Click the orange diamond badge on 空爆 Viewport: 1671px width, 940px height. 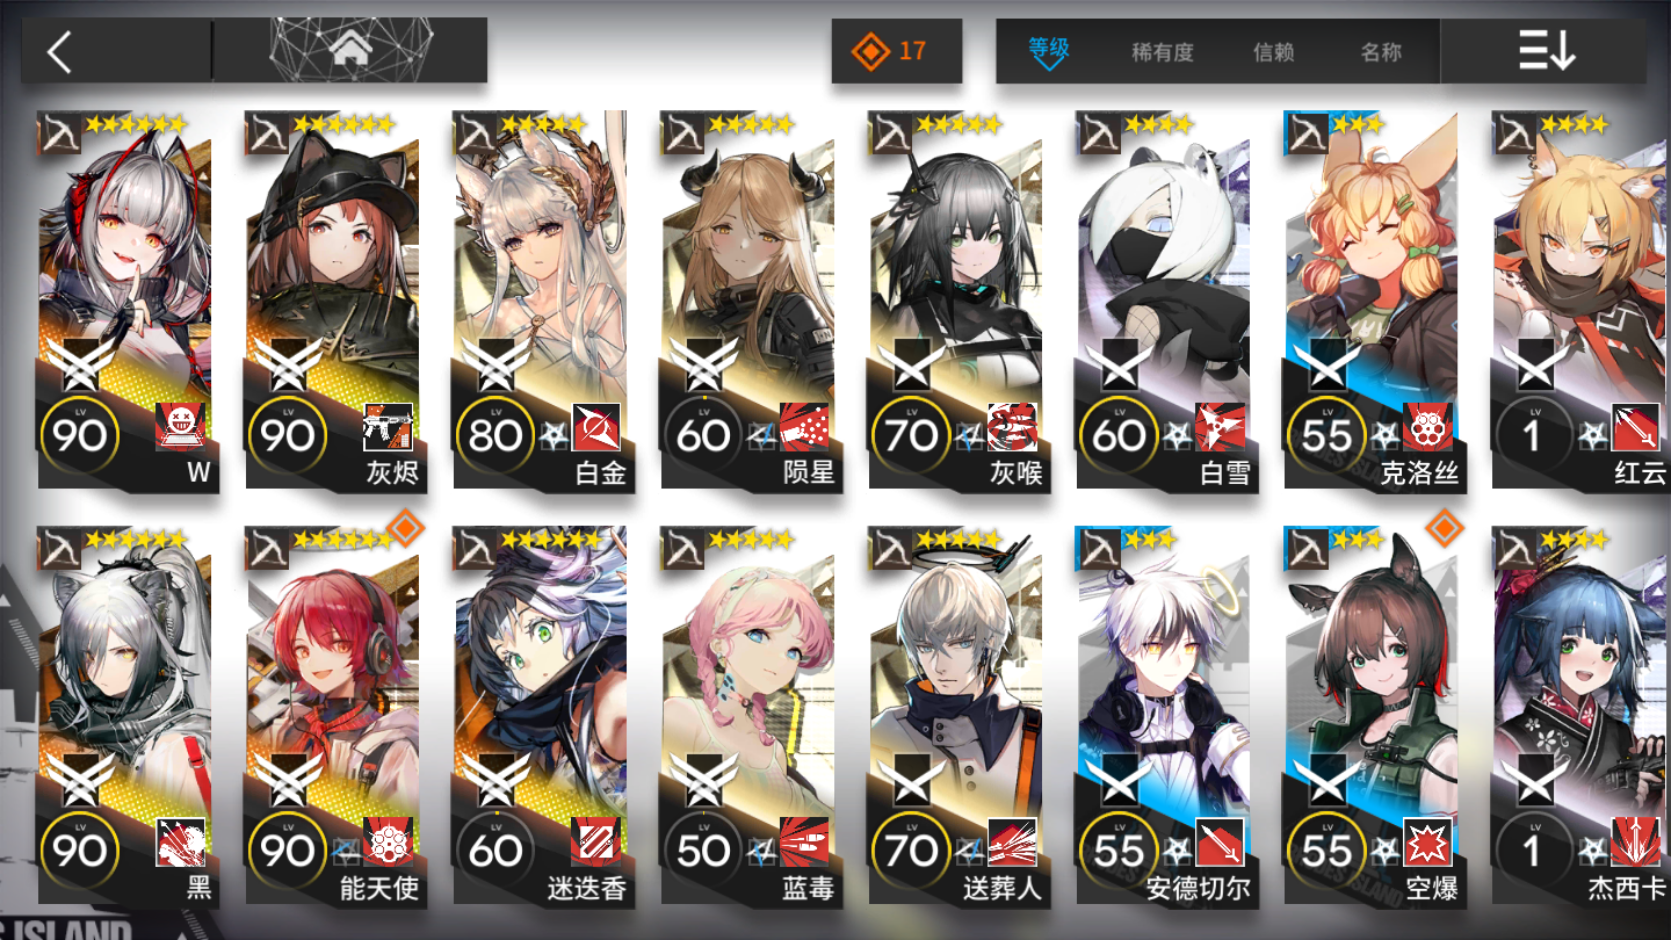(x=1444, y=527)
